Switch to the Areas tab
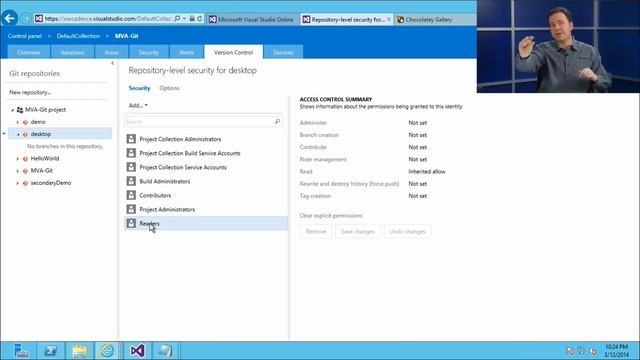This screenshot has height=360, width=640. [x=111, y=52]
